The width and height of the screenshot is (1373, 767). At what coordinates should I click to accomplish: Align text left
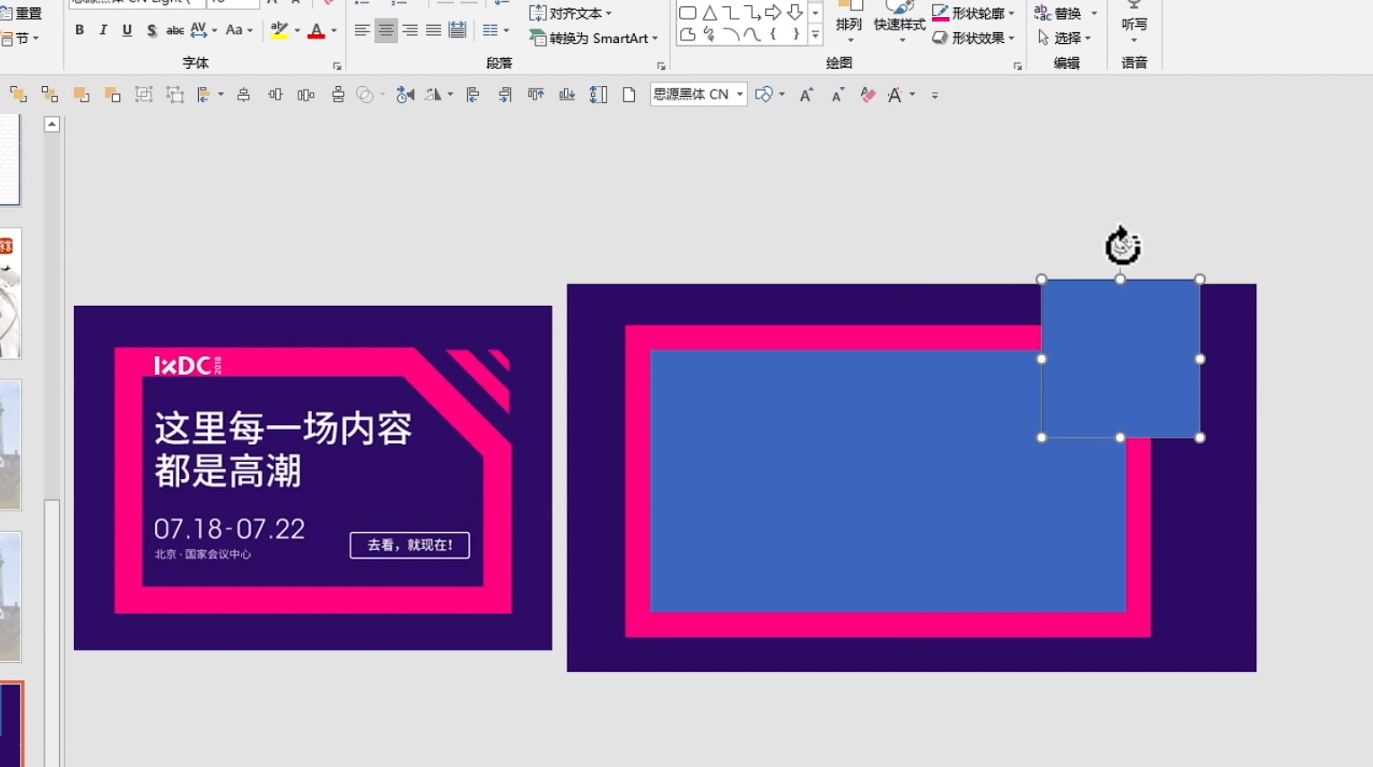[x=362, y=31]
